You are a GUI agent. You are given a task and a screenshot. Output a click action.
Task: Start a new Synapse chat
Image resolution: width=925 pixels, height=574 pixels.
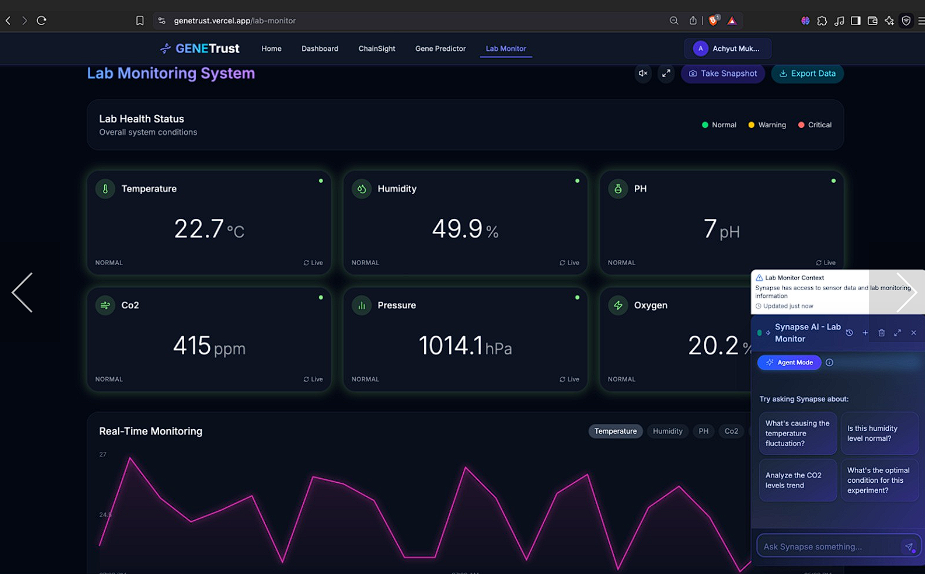point(865,332)
